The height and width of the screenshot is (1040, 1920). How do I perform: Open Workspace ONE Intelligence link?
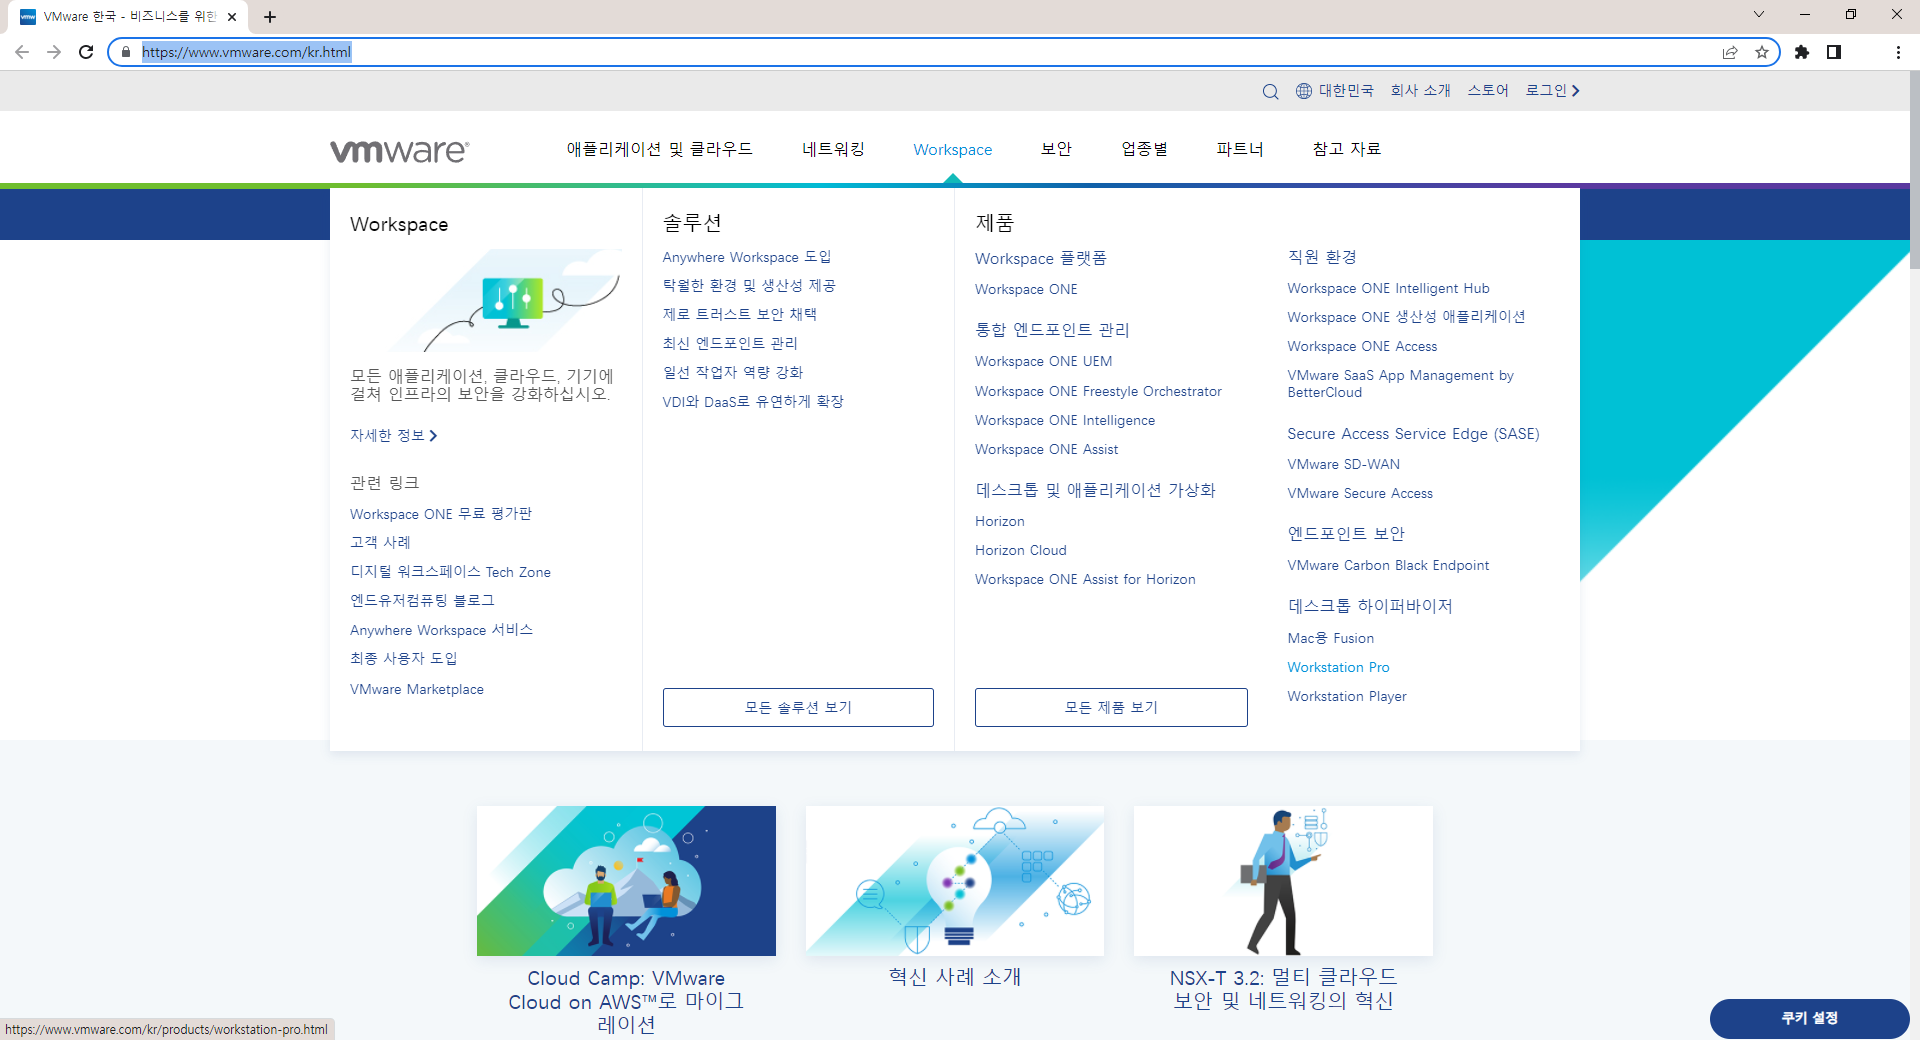(1065, 420)
